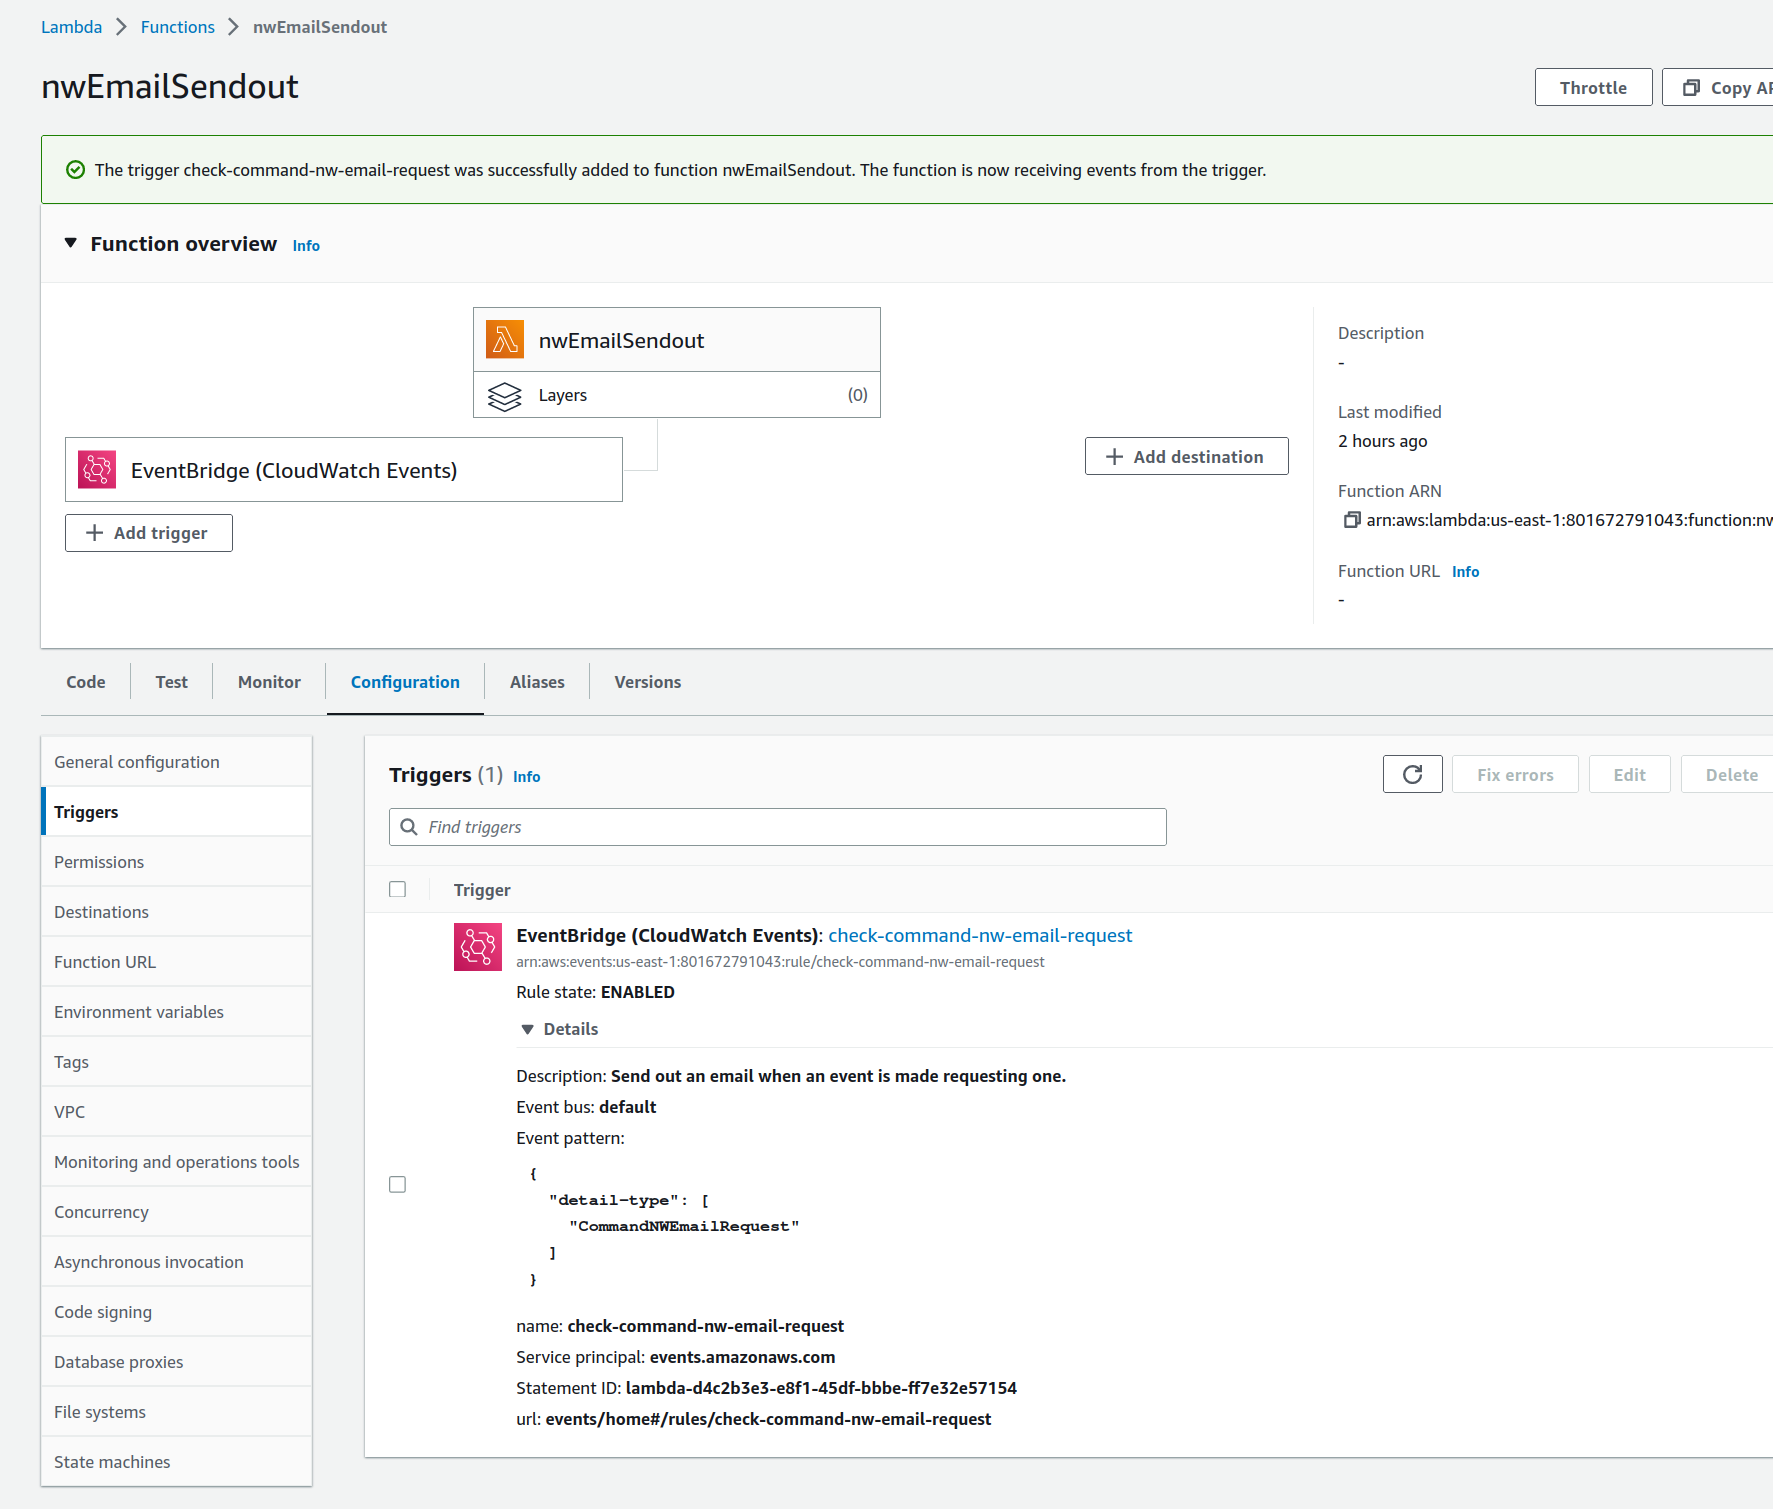The width and height of the screenshot is (1773, 1509).
Task: Go to Functions breadcrumb link
Action: coord(178,27)
